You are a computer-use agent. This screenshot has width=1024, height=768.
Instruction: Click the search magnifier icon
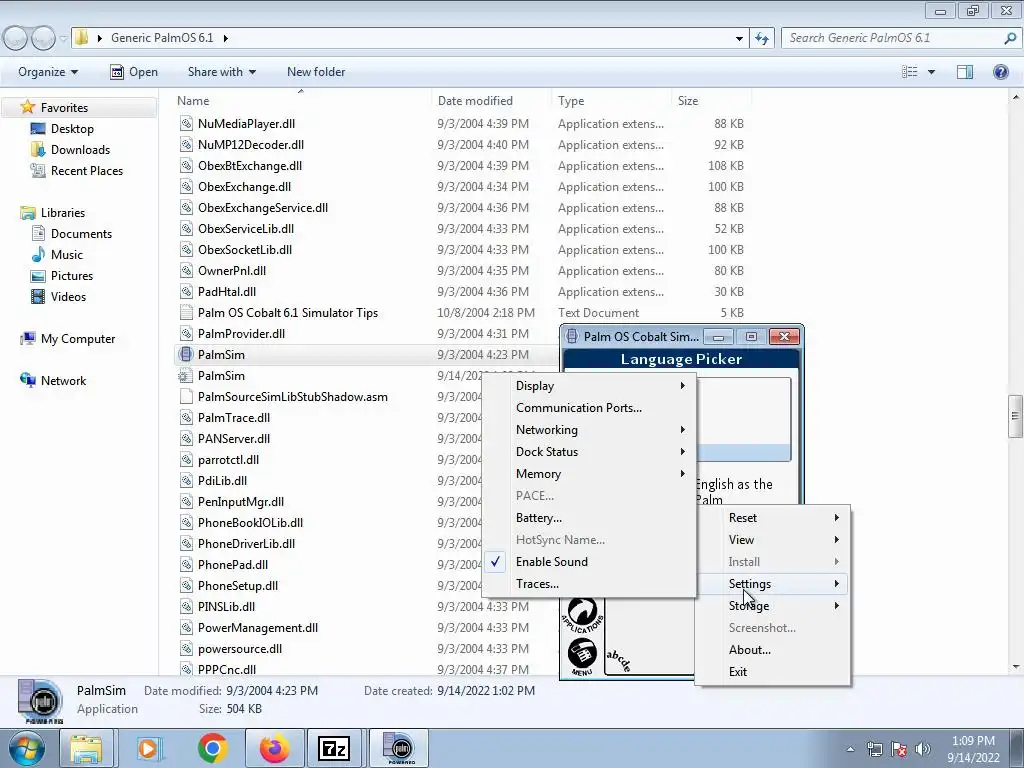pyautogui.click(x=1010, y=38)
